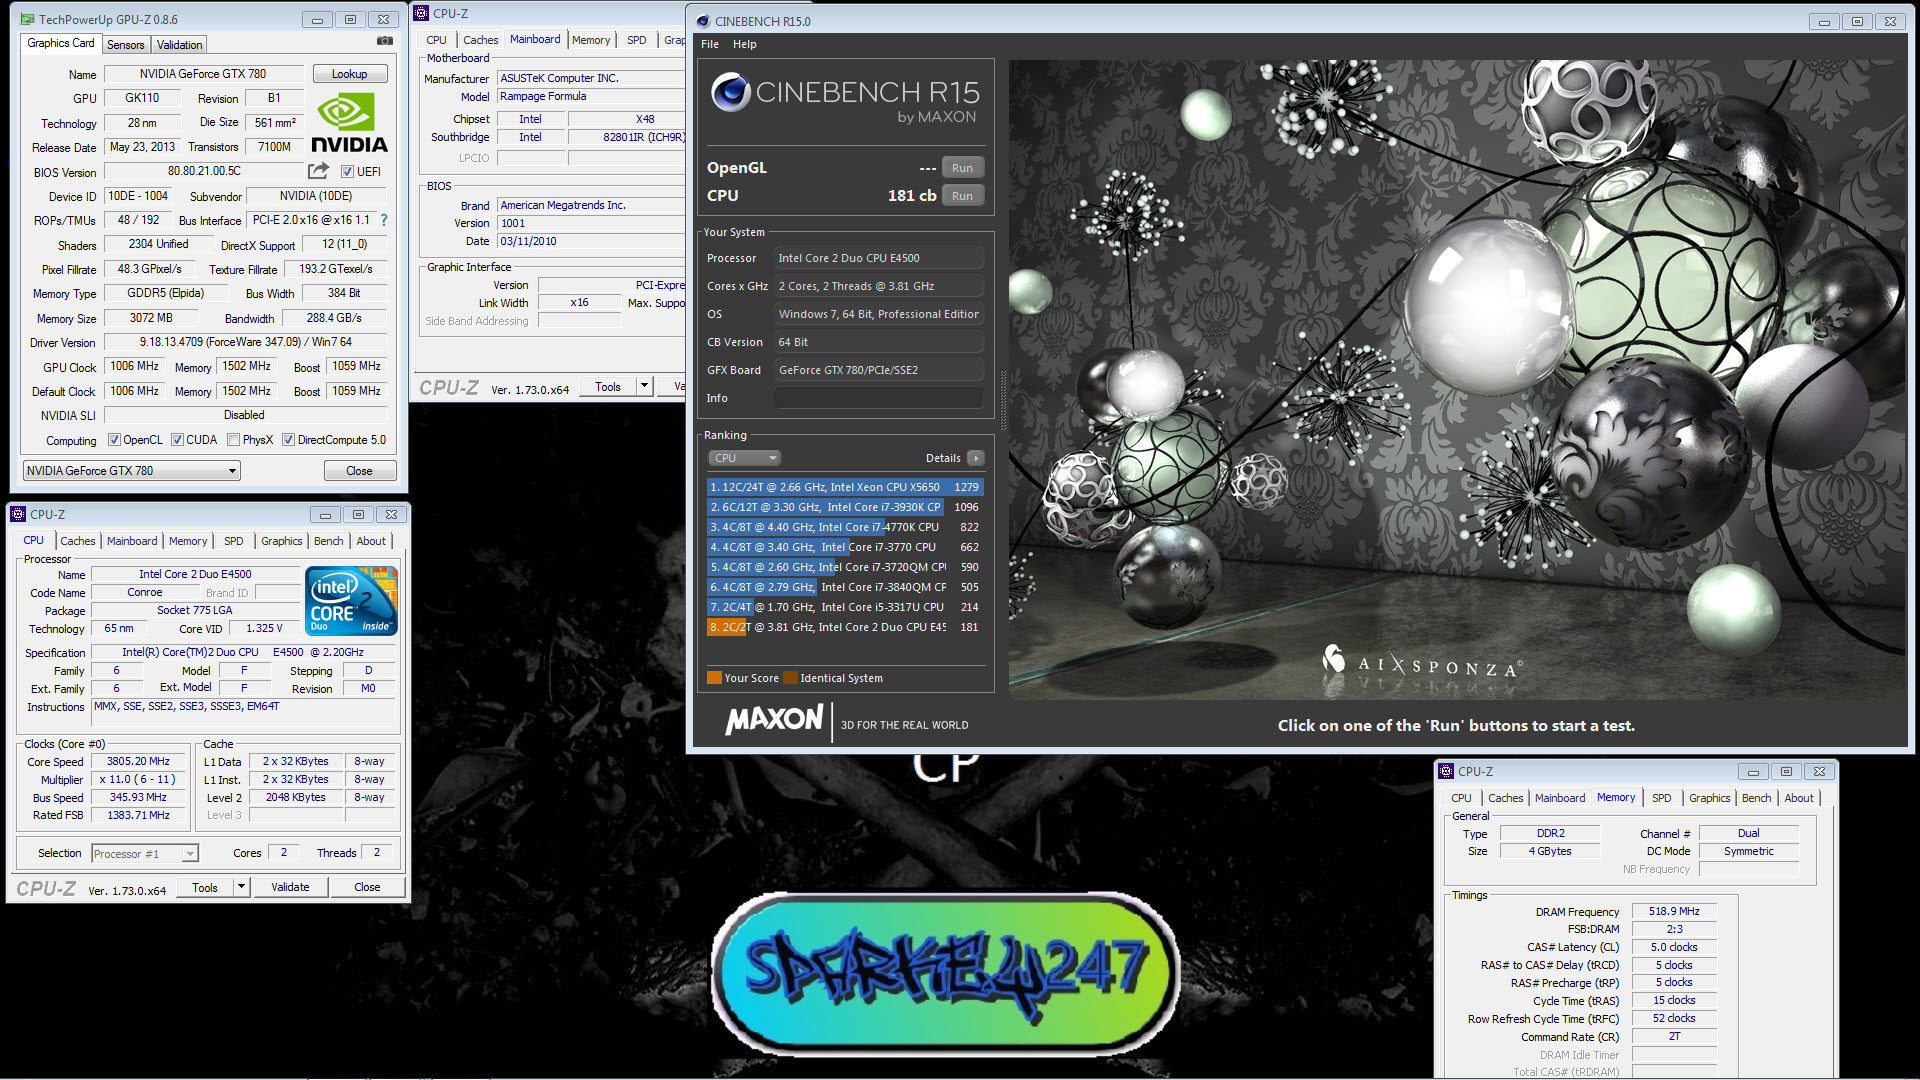
Task: Click the Tools button in CPU-Z processor window
Action: (205, 887)
